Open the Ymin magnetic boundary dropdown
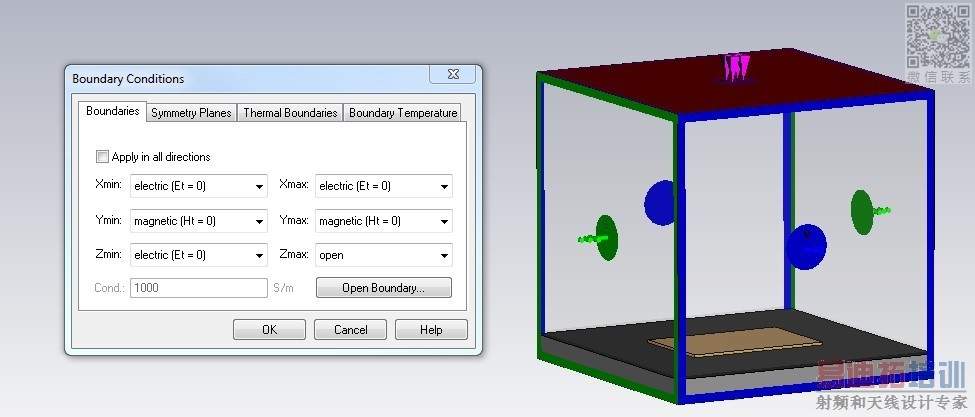The height and width of the screenshot is (417, 975). [198, 221]
